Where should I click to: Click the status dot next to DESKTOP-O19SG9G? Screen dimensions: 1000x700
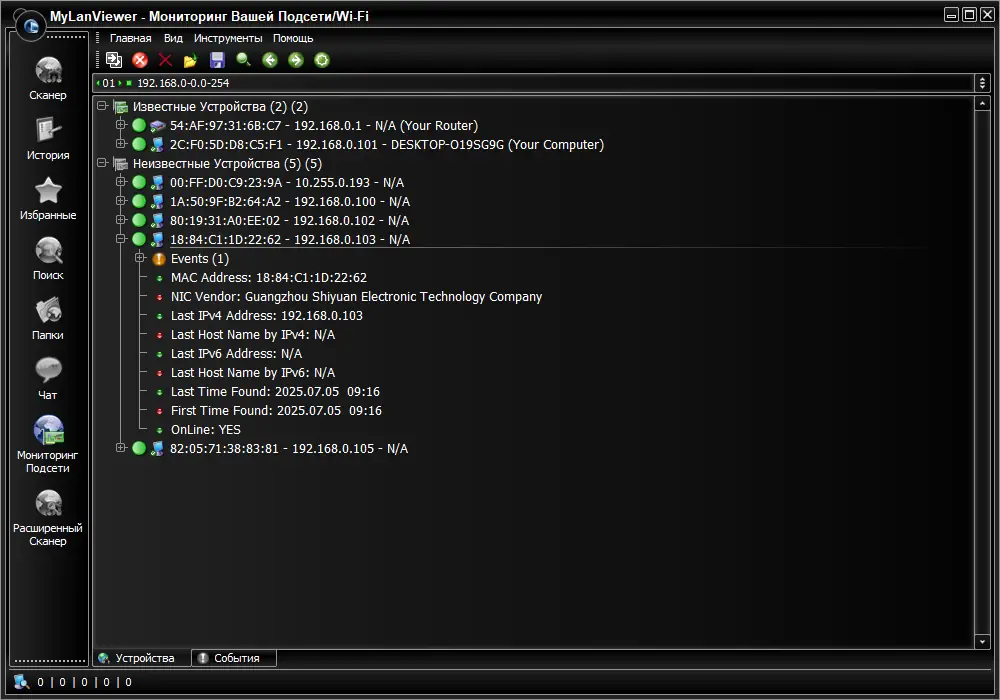[x=139, y=144]
